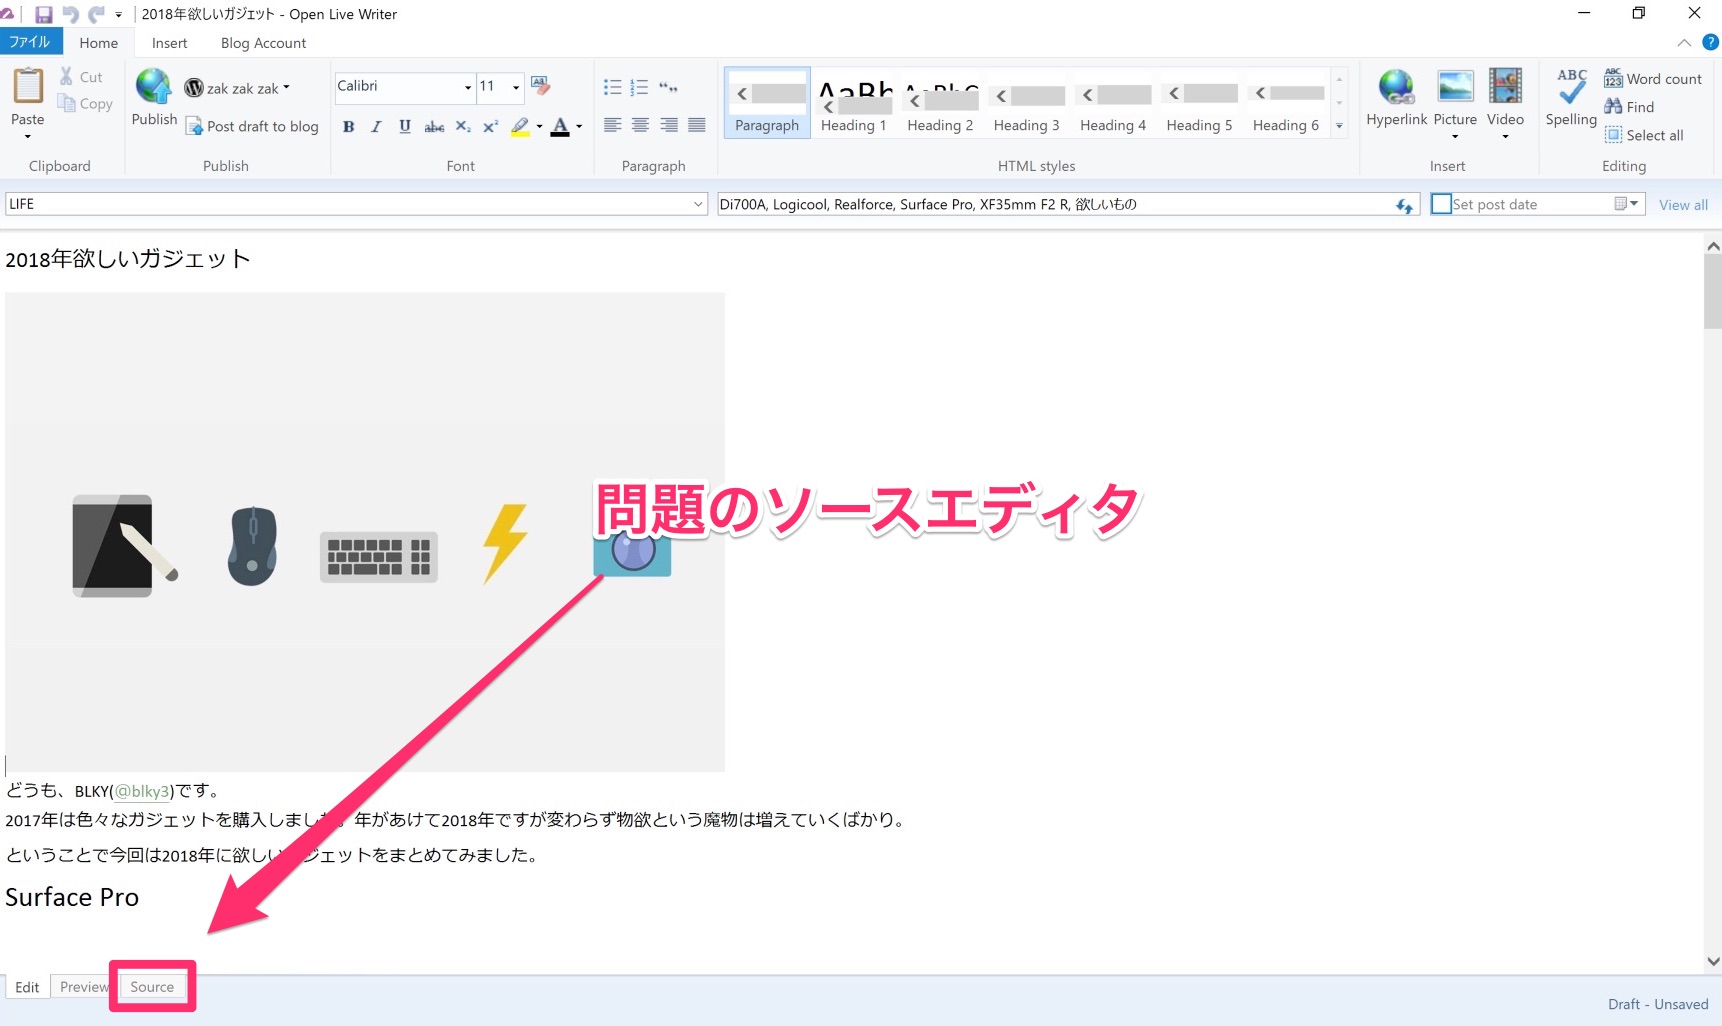Open Help with the question mark icon
Viewport: 1722px width, 1026px height.
pos(1710,42)
